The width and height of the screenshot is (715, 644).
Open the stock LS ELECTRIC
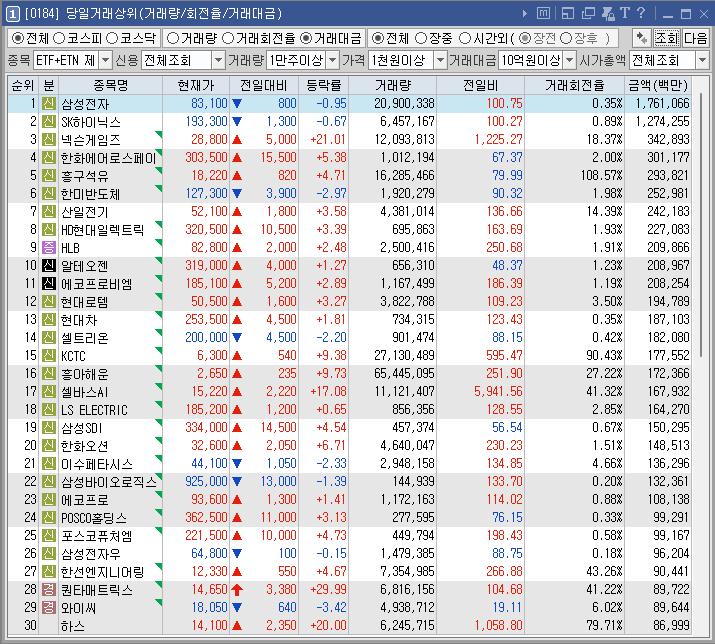(x=94, y=410)
